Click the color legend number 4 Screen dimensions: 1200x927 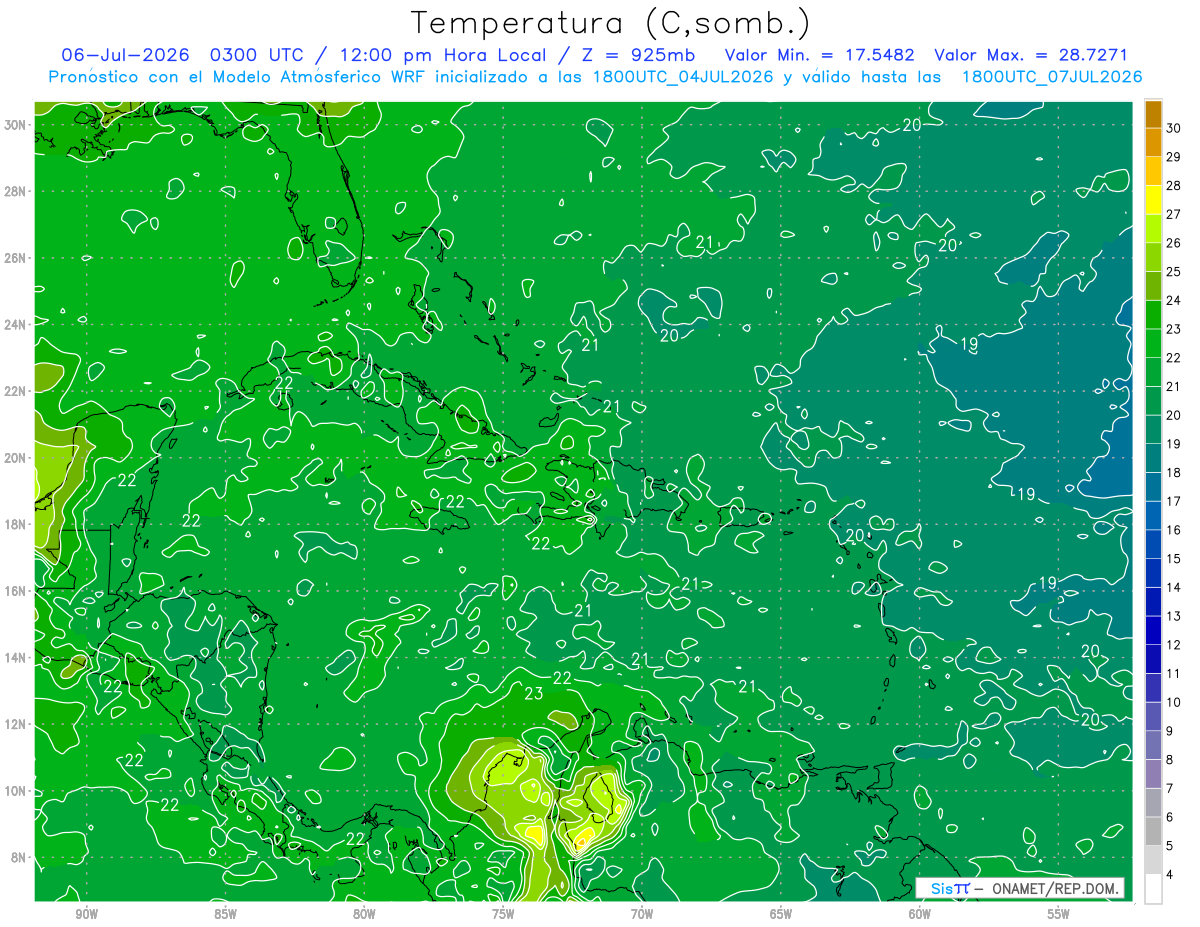[1170, 875]
